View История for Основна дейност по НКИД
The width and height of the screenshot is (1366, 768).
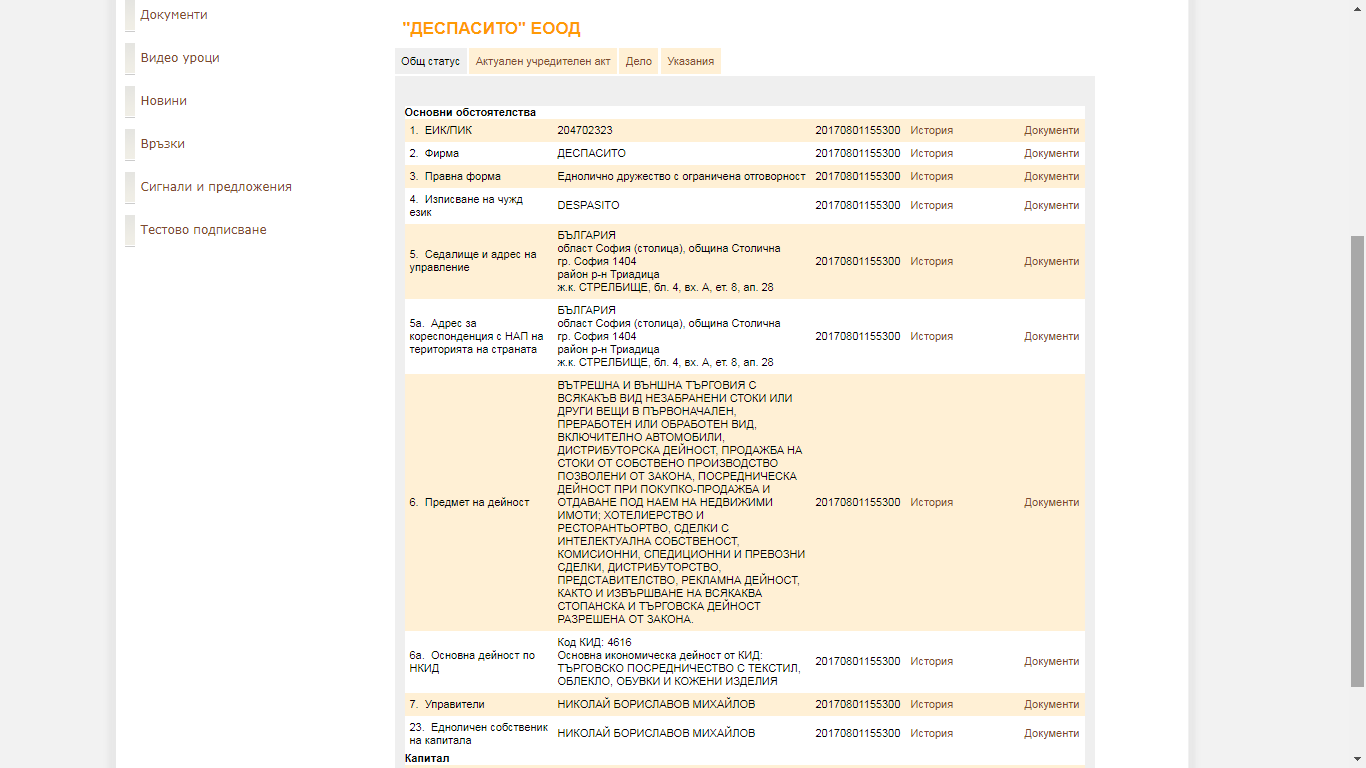tap(931, 661)
